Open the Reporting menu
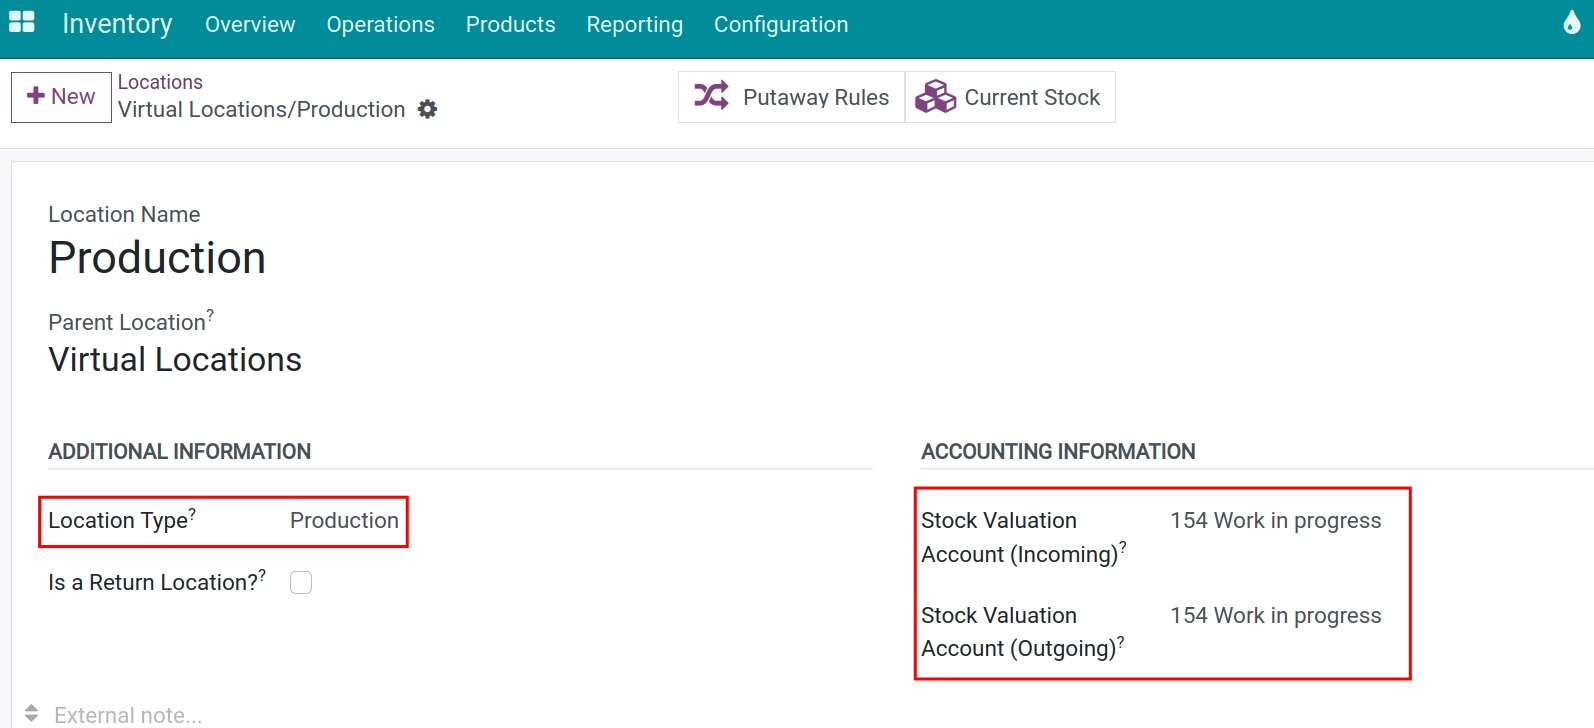 (x=634, y=24)
